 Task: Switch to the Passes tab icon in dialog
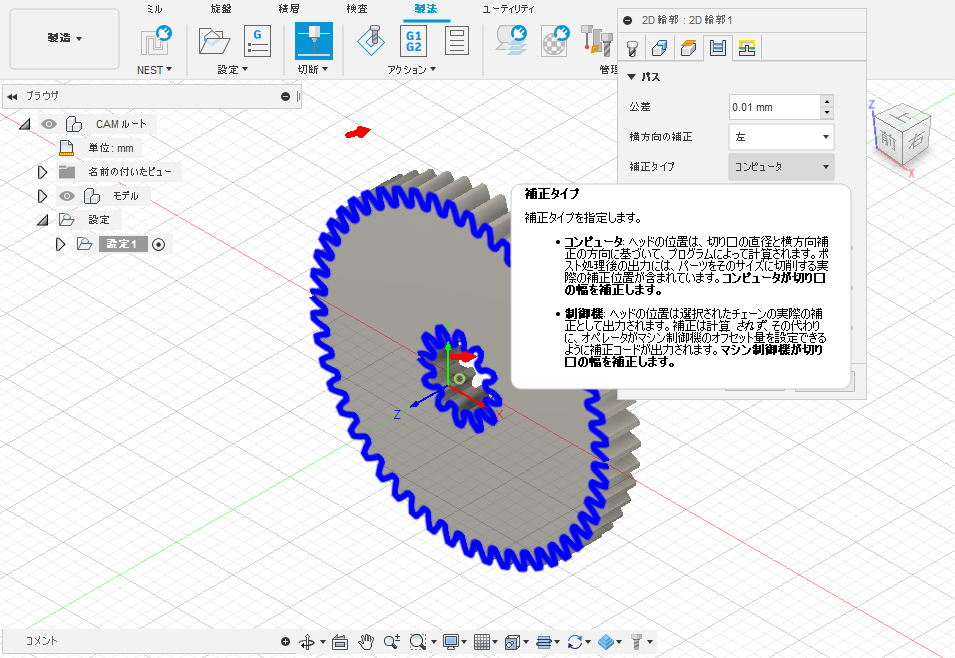click(717, 48)
